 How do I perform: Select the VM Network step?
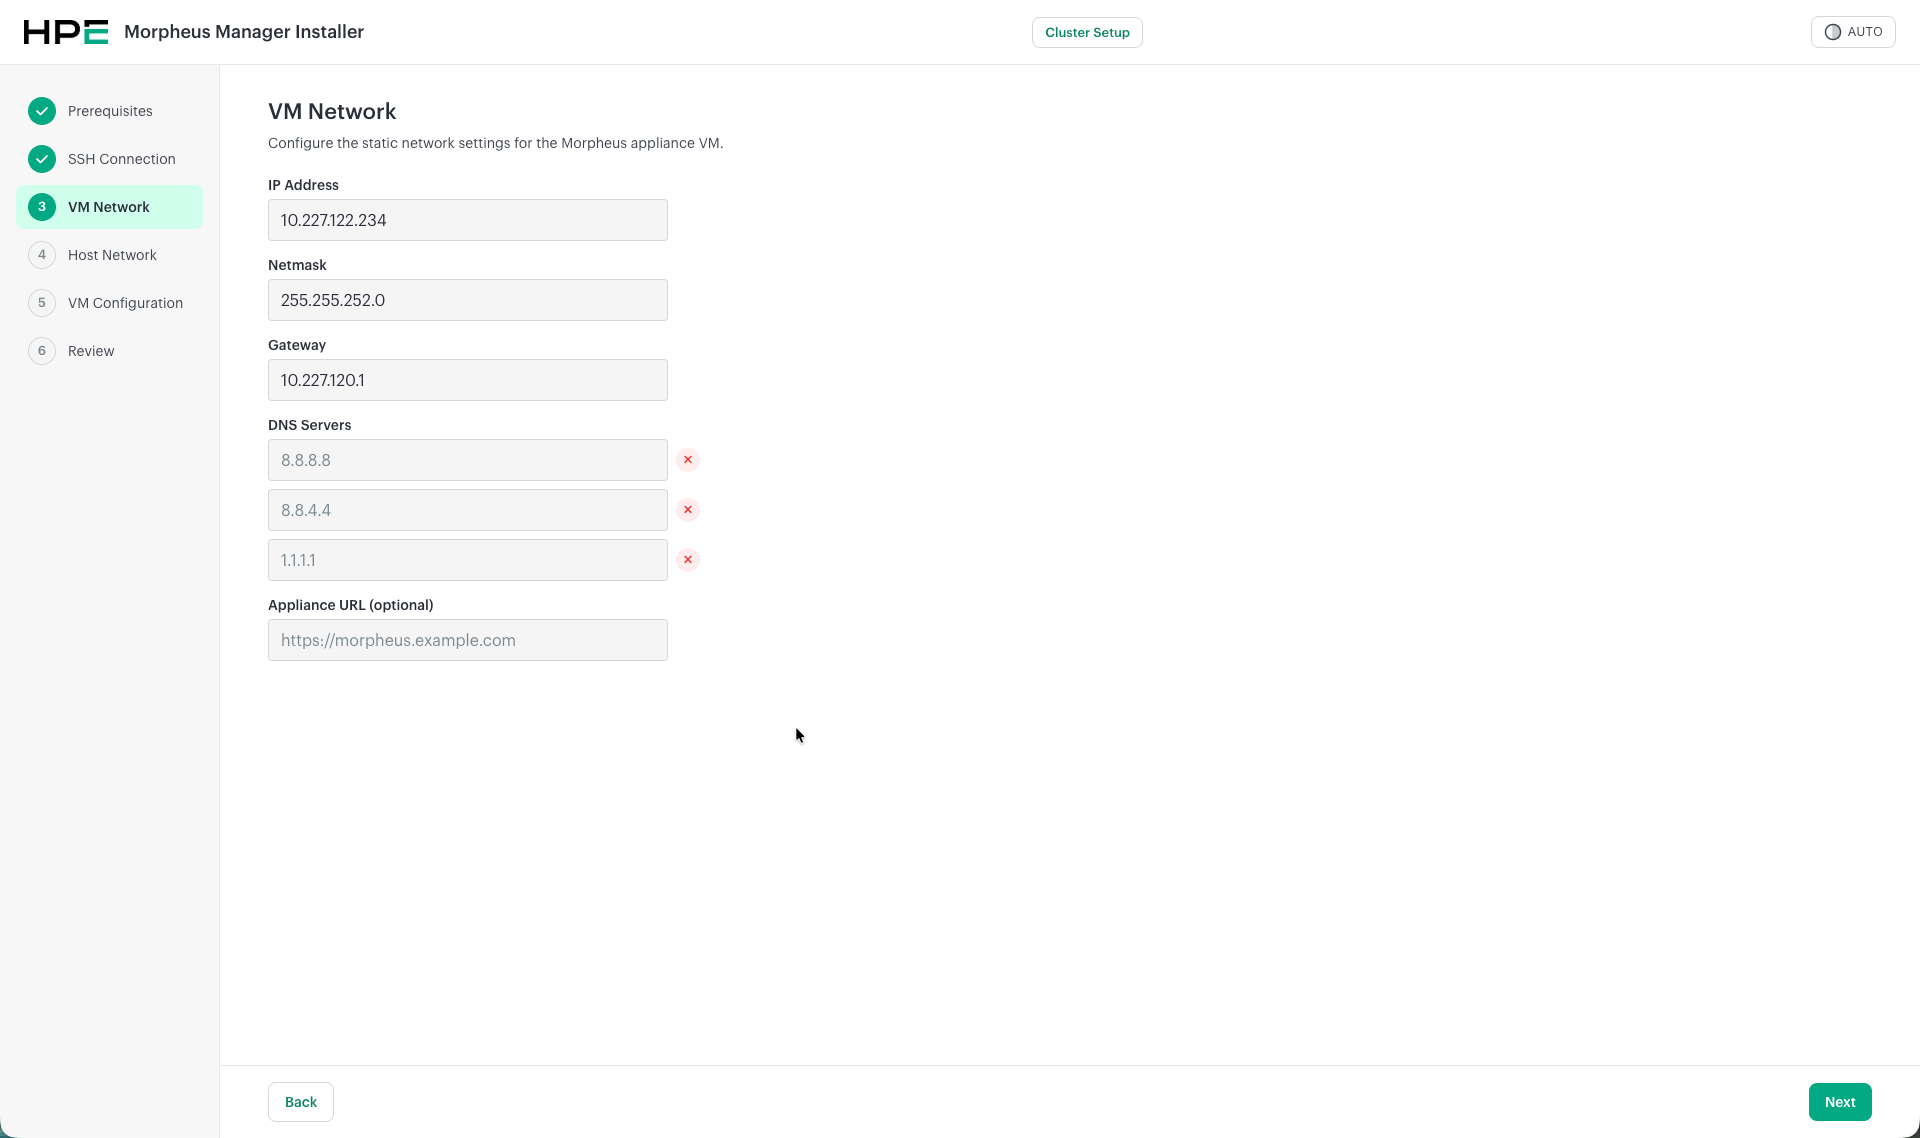click(110, 207)
